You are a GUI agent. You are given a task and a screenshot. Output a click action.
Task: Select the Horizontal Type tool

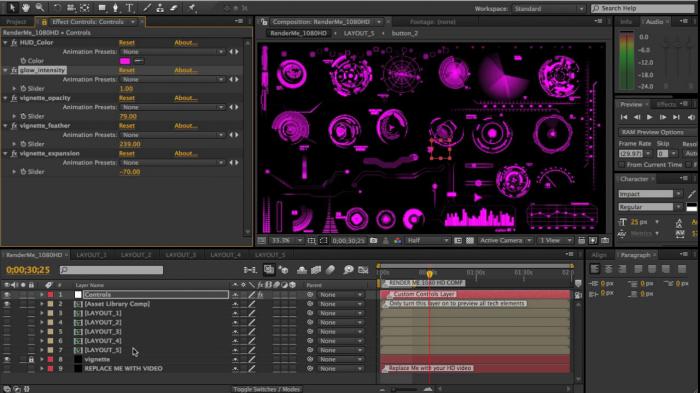129,8
